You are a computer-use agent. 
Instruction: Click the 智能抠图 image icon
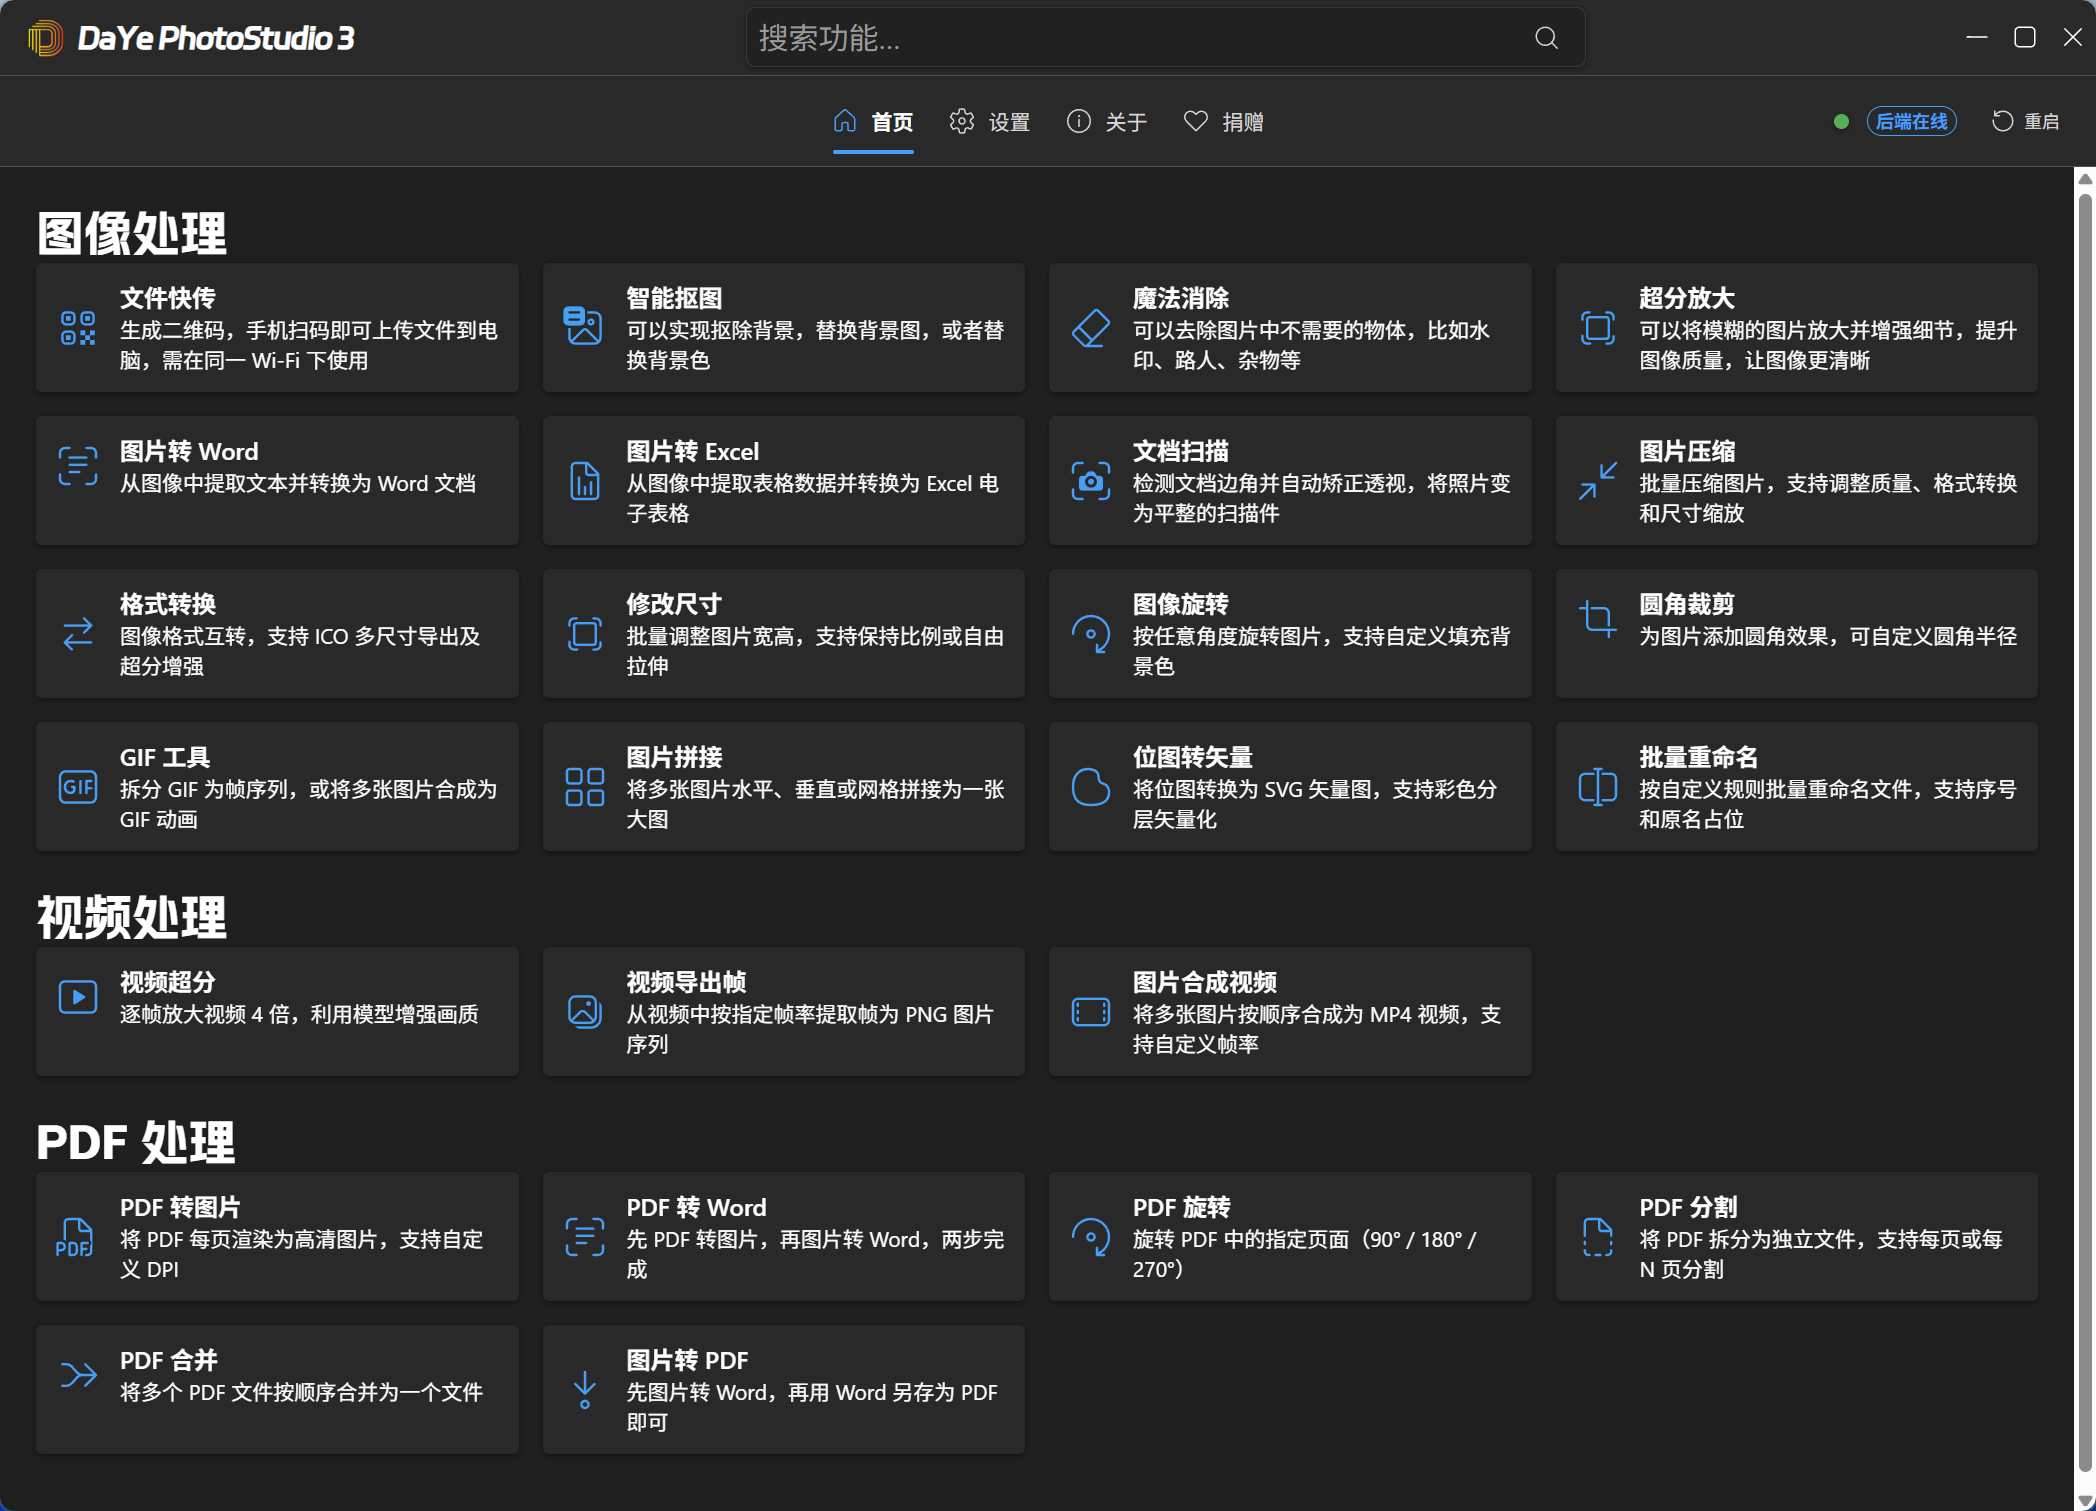pyautogui.click(x=584, y=327)
